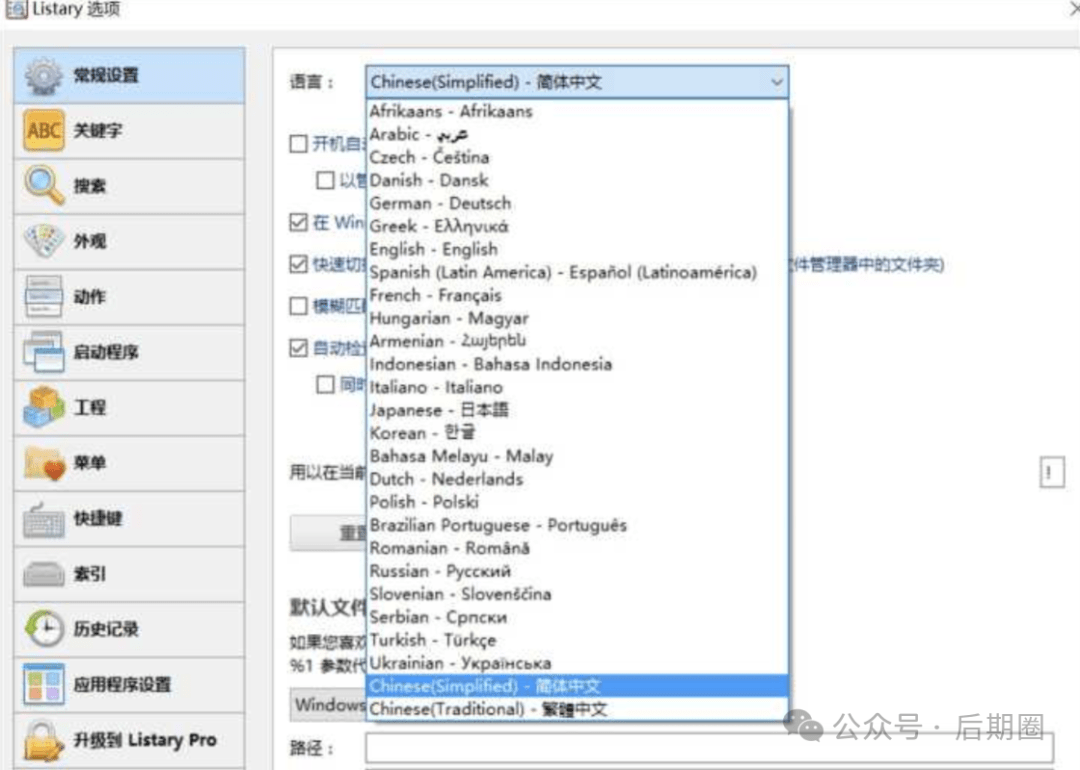Open Menu folder heart icon
The height and width of the screenshot is (770, 1080).
[x=44, y=462]
